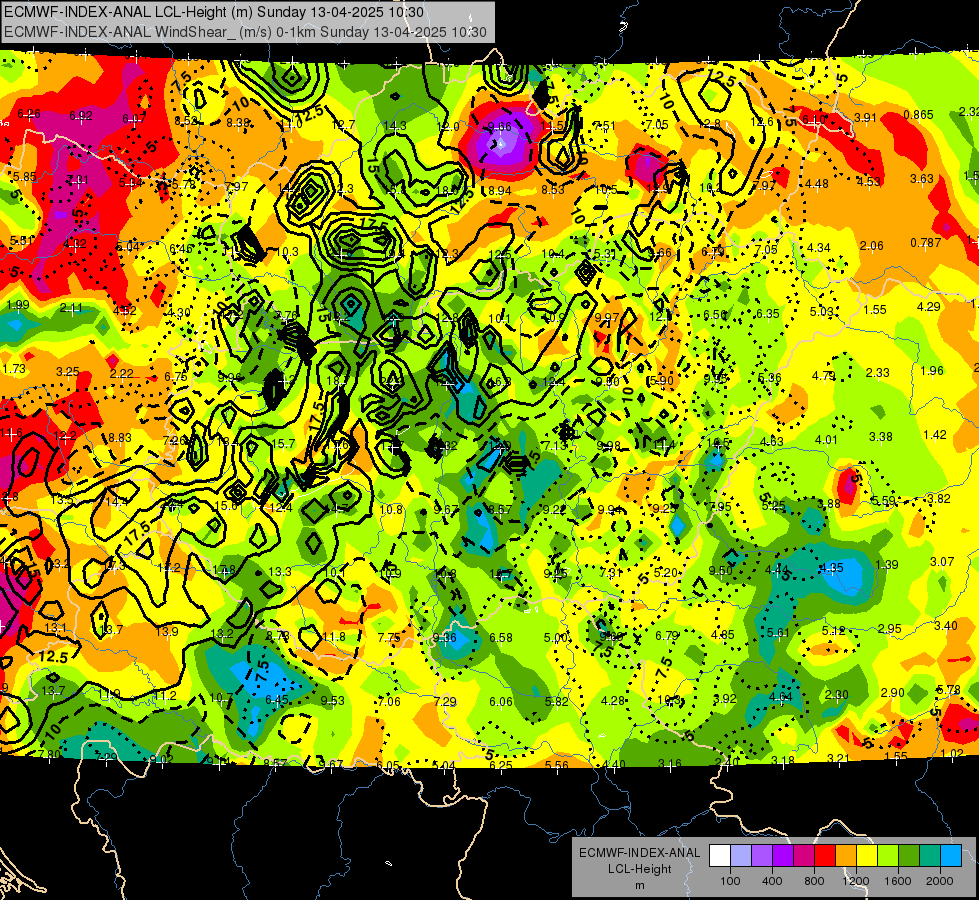Screen dimensions: 979x900
Task: Select the lime green legend swatch
Action: [x=888, y=855]
